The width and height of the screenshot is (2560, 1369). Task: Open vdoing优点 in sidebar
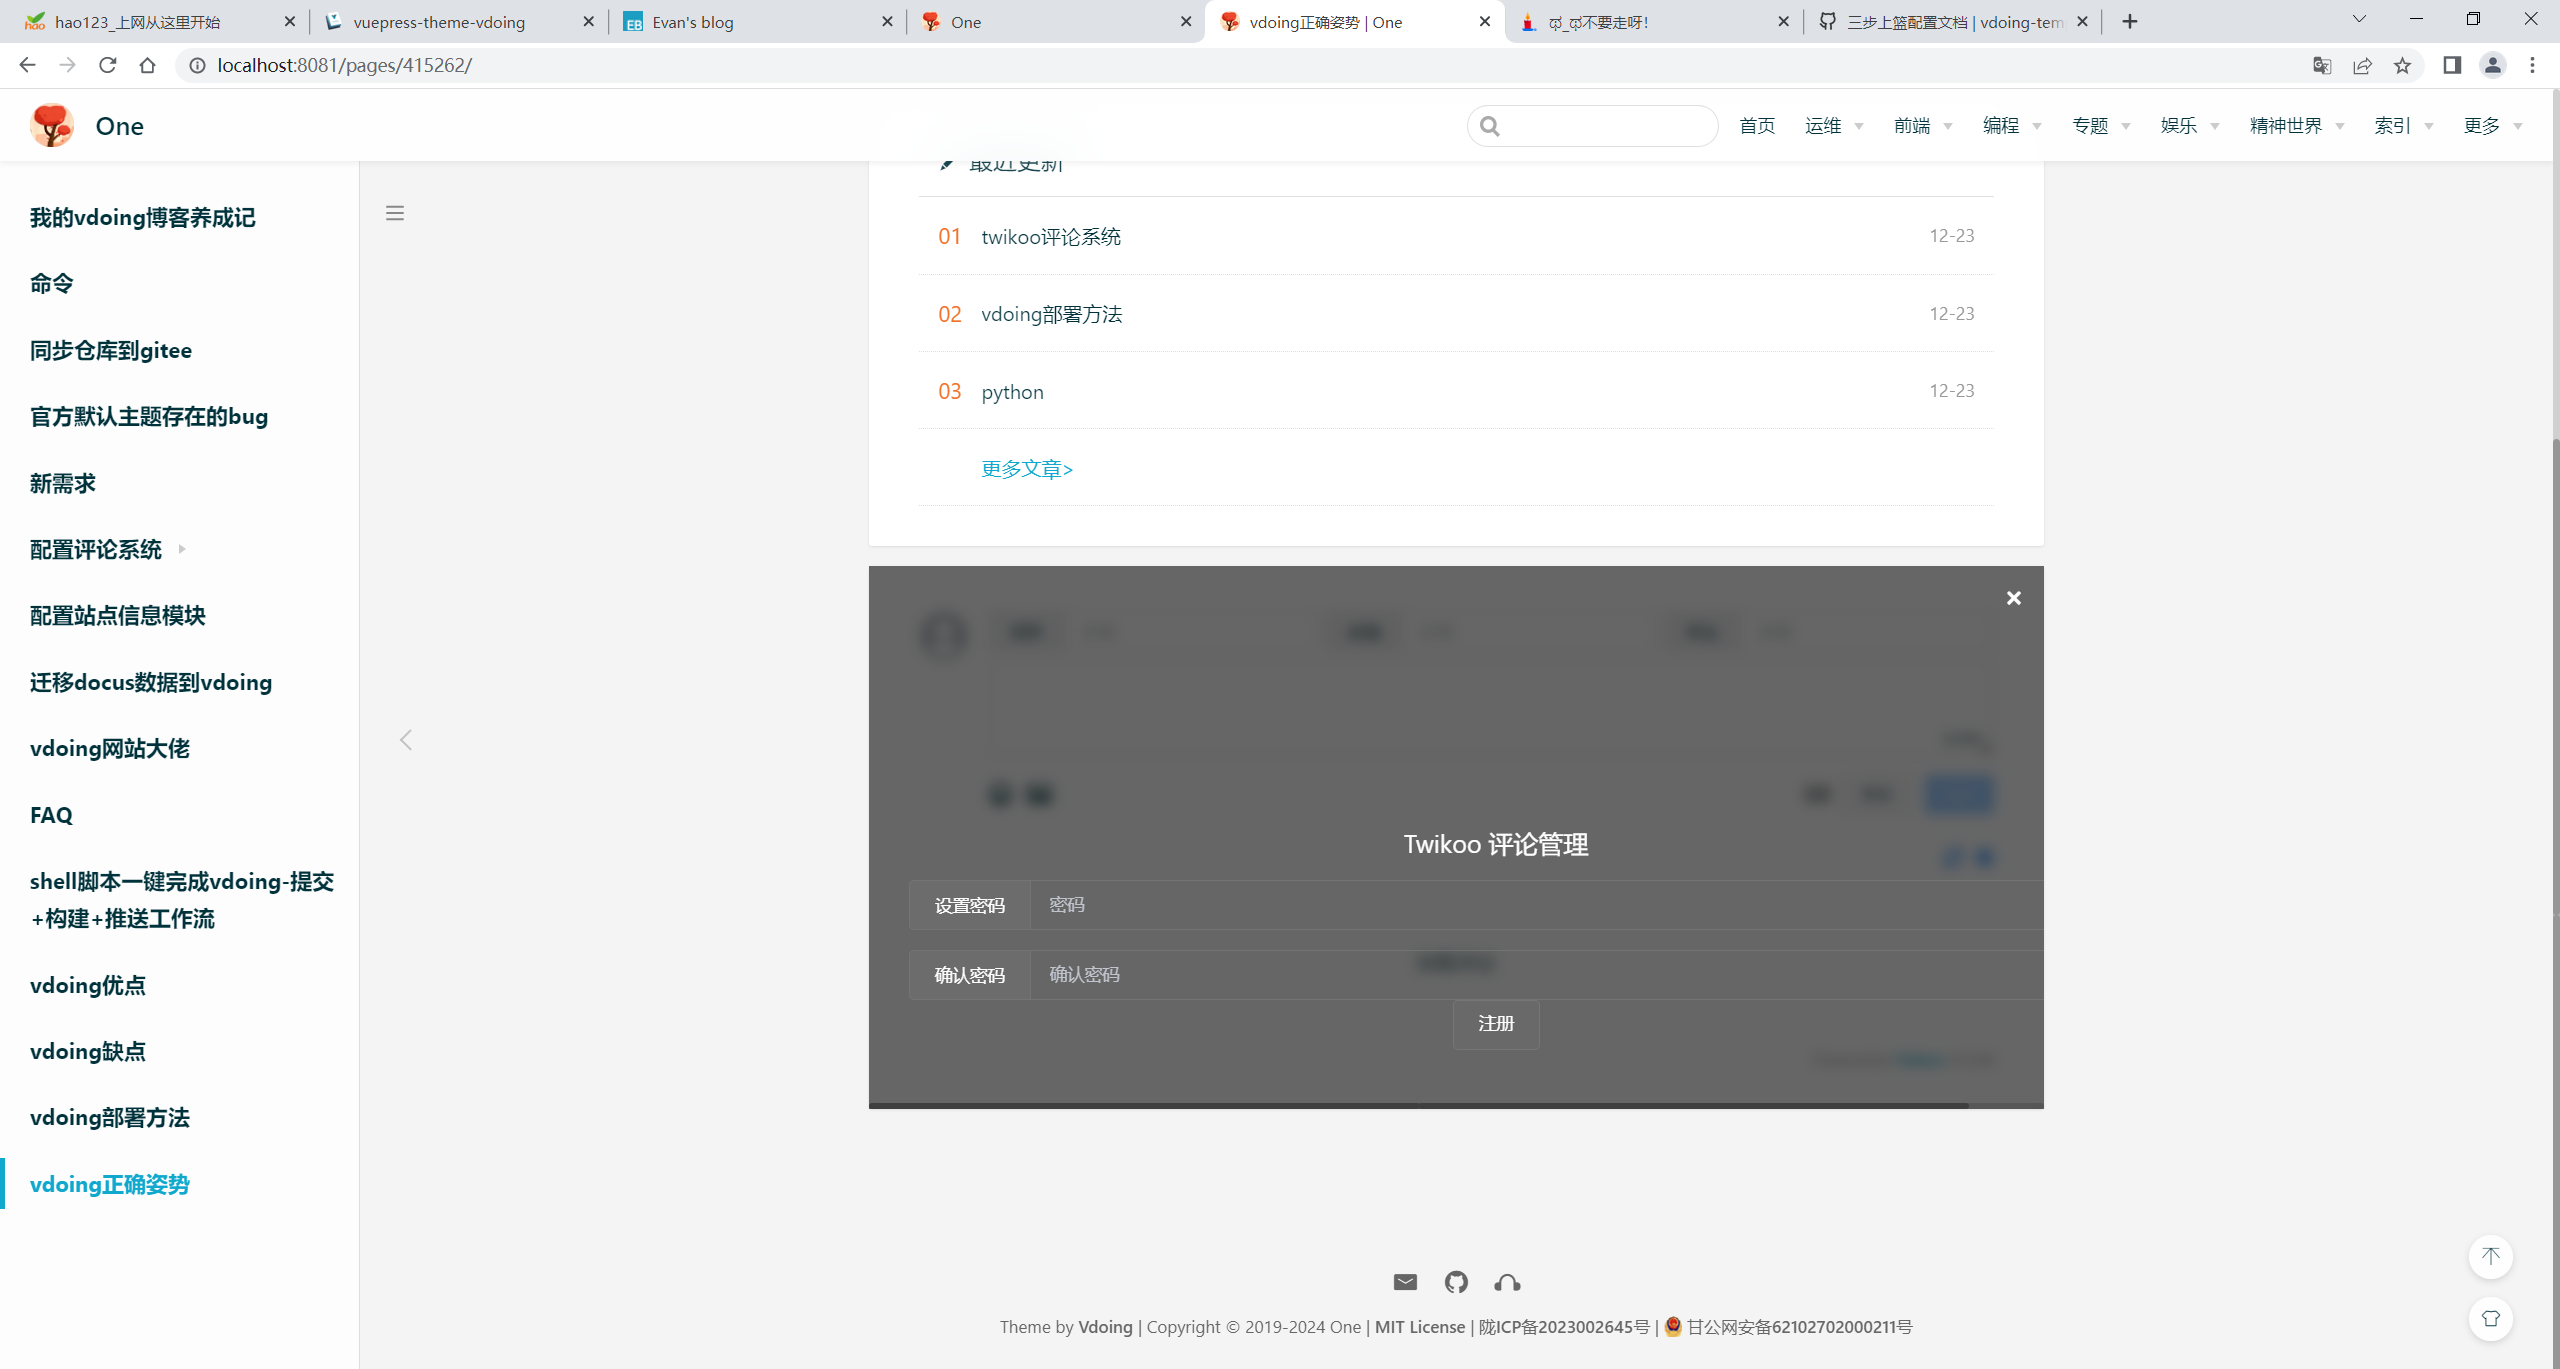(87, 985)
